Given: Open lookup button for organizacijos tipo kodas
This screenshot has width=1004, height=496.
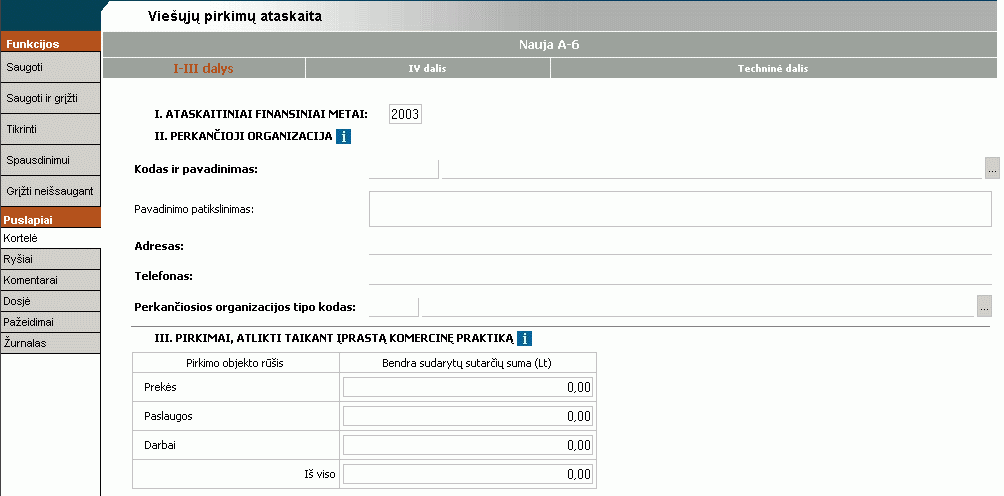Looking at the screenshot, I should [x=985, y=307].
